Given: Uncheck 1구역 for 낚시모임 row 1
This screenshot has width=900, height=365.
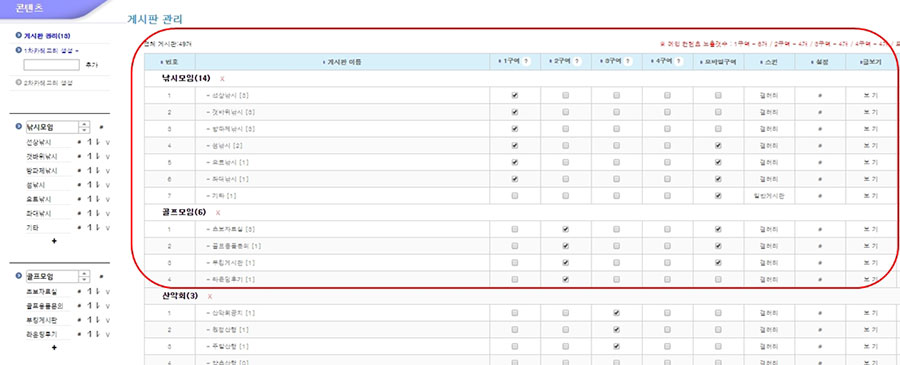Looking at the screenshot, I should point(515,96).
